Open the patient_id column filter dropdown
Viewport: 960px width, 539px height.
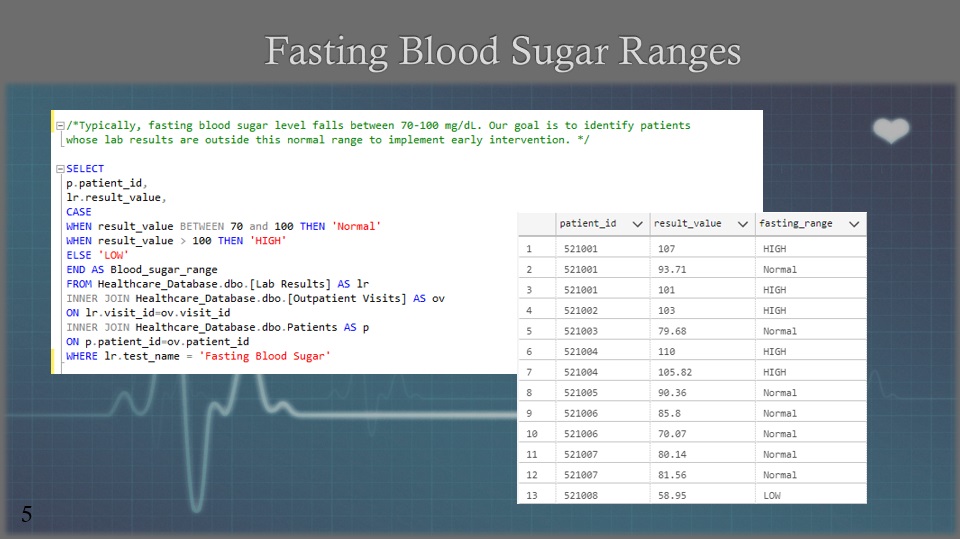[637, 224]
